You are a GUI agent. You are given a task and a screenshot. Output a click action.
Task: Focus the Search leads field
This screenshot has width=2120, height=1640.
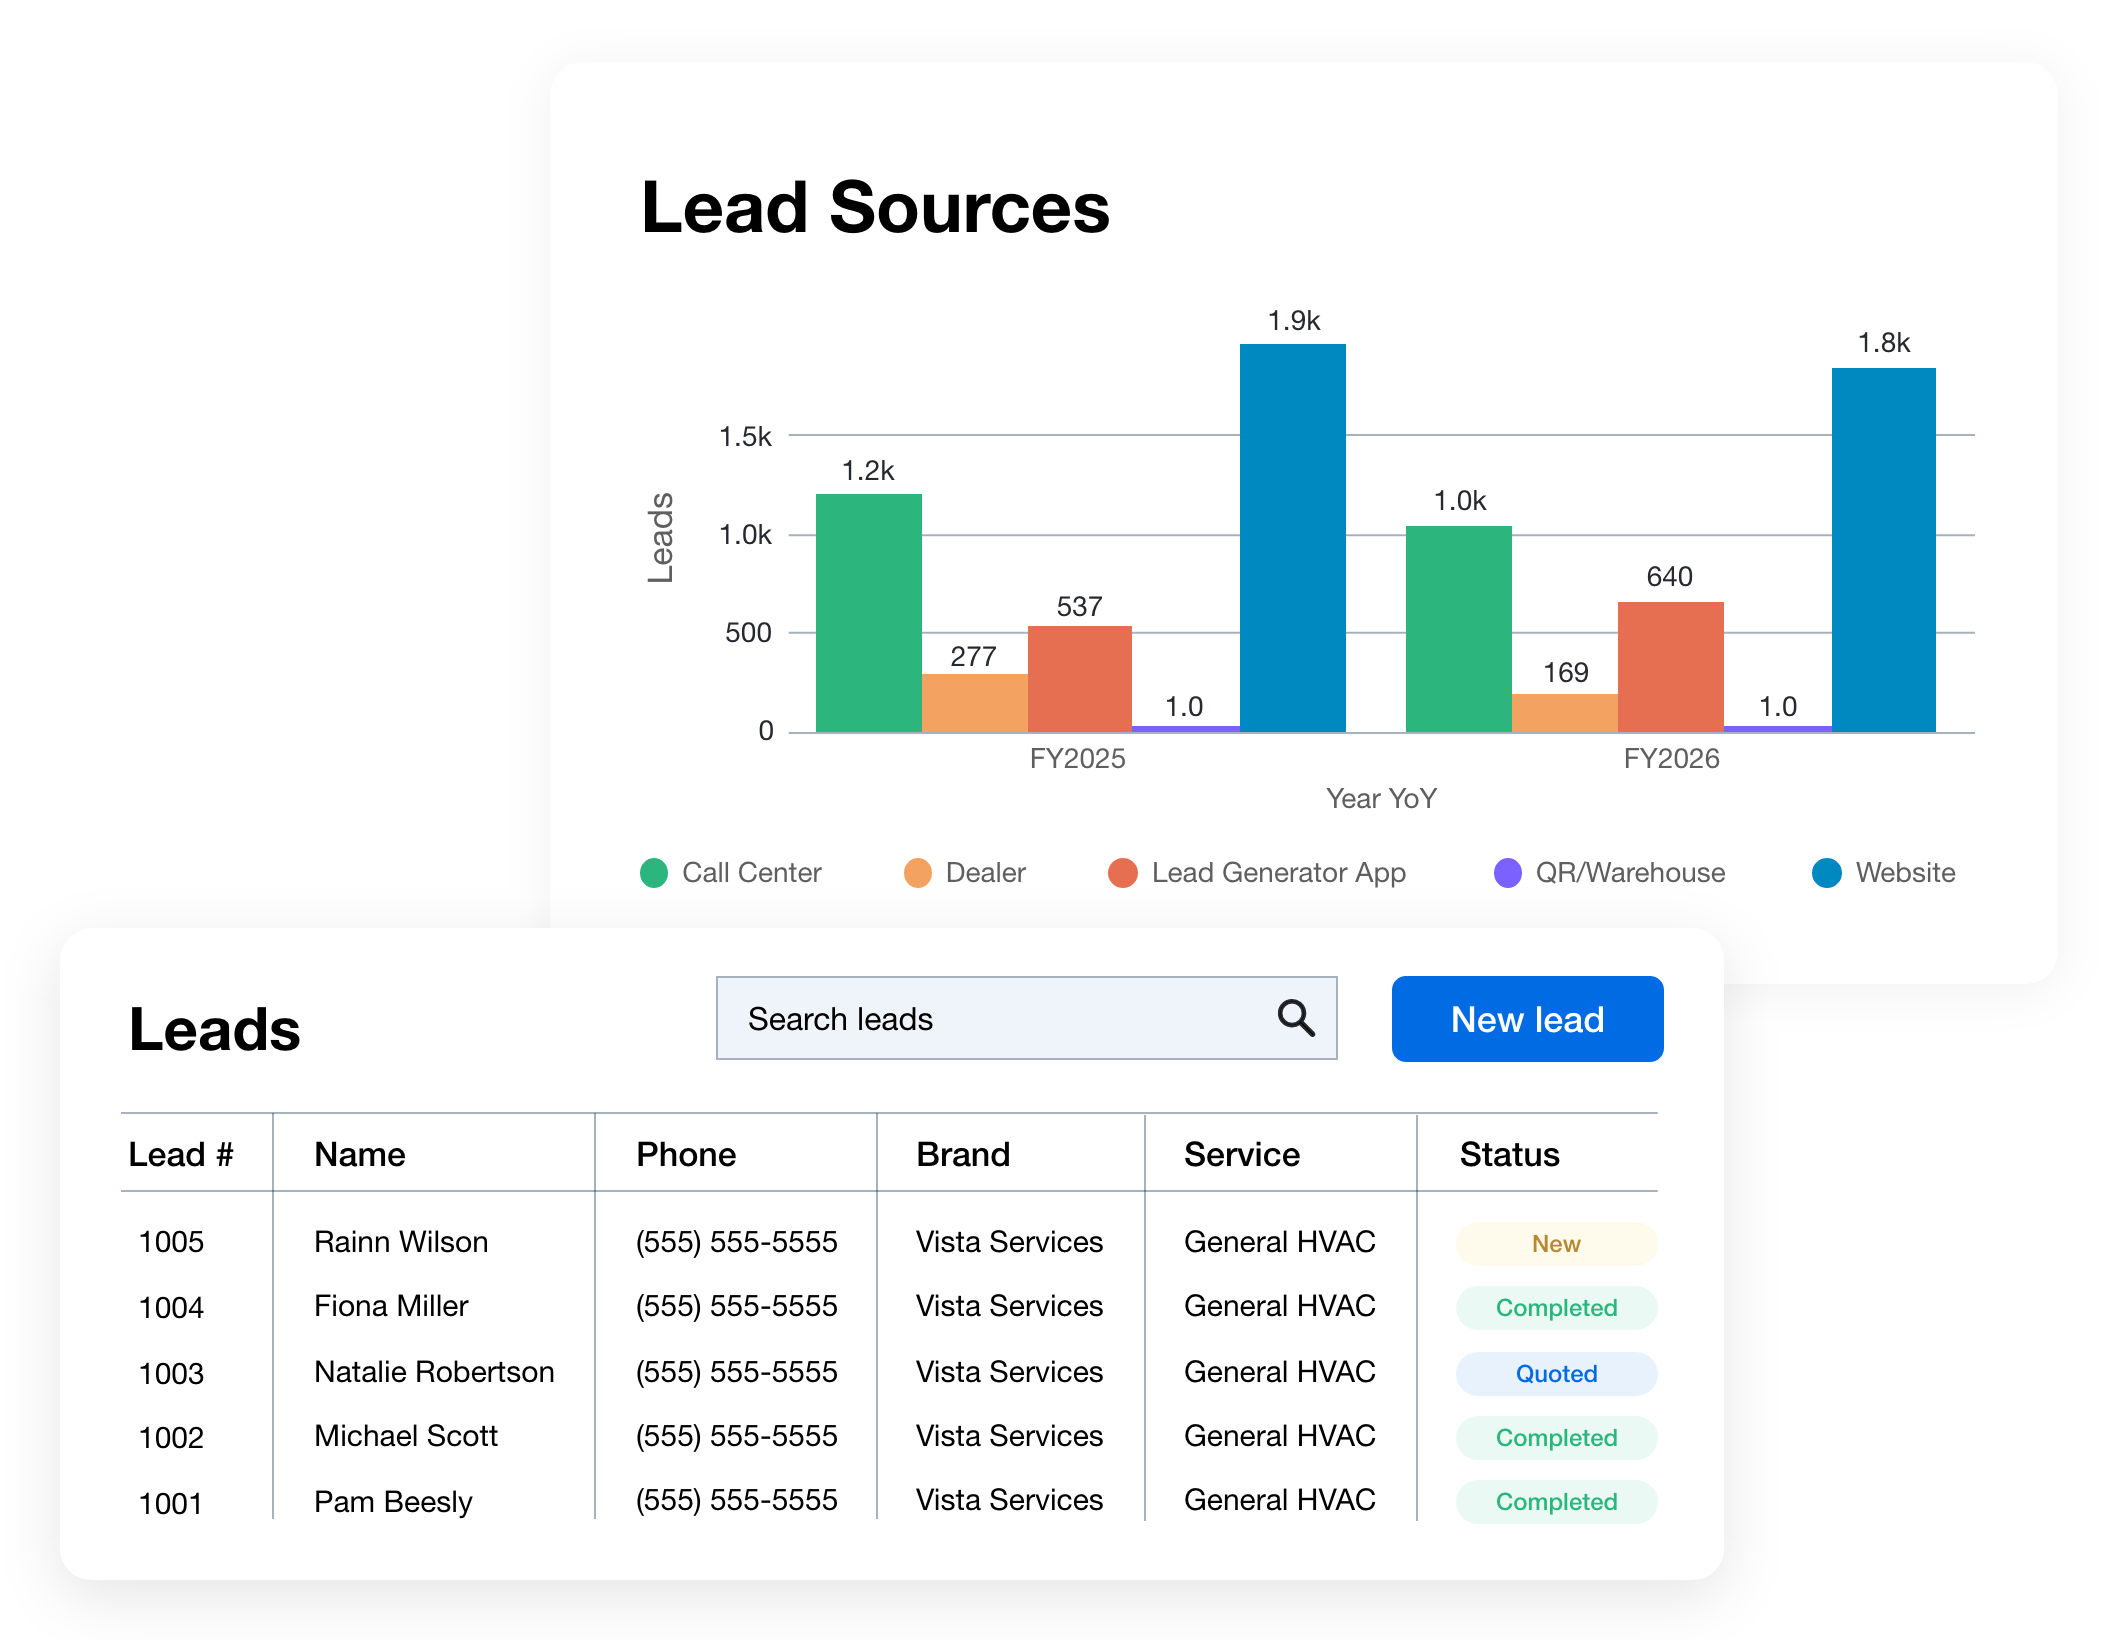coord(1026,1018)
